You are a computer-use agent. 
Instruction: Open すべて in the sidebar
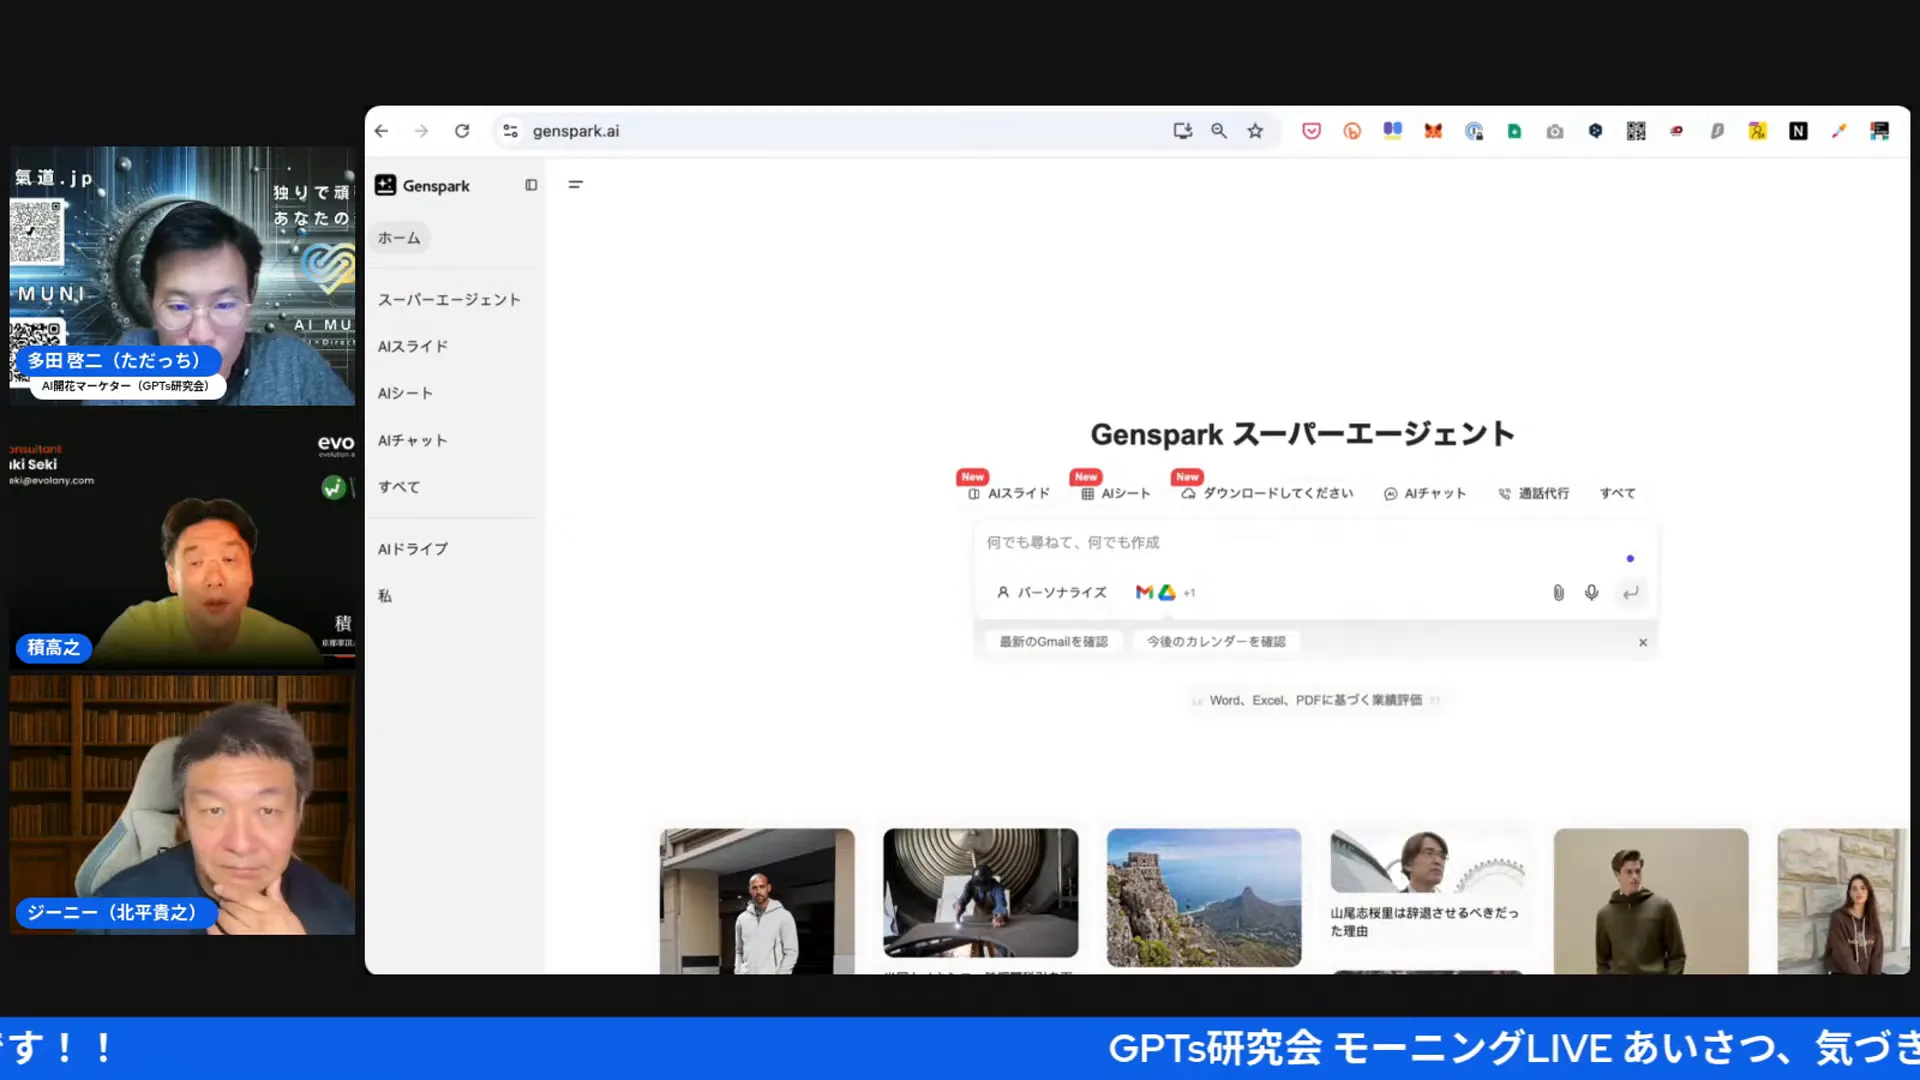point(399,487)
